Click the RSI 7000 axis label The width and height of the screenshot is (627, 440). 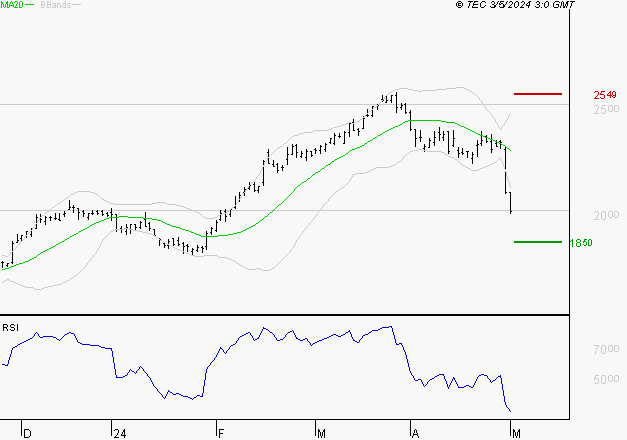[606, 349]
